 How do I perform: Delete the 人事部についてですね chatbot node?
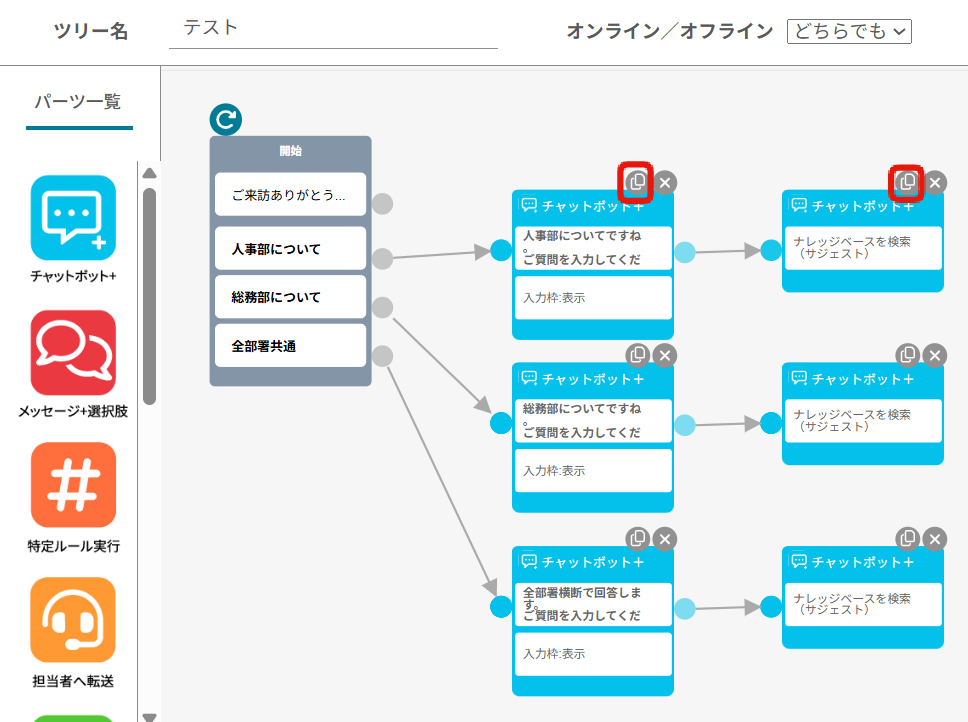click(x=665, y=183)
